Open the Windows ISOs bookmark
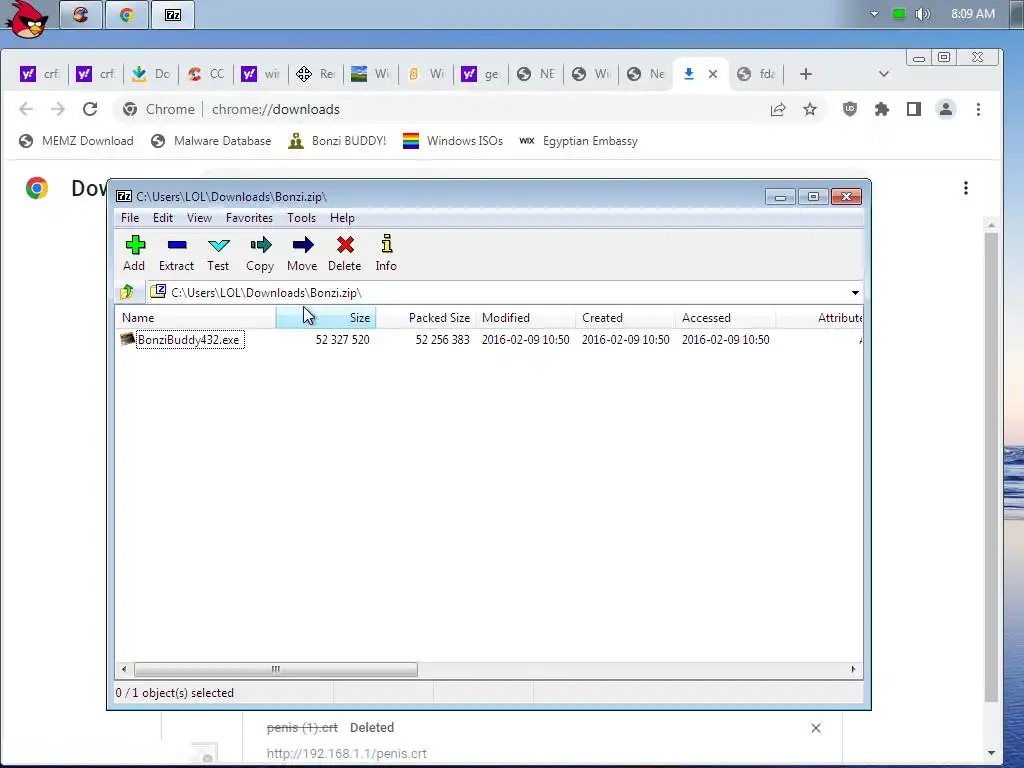This screenshot has width=1024, height=768. pos(453,141)
